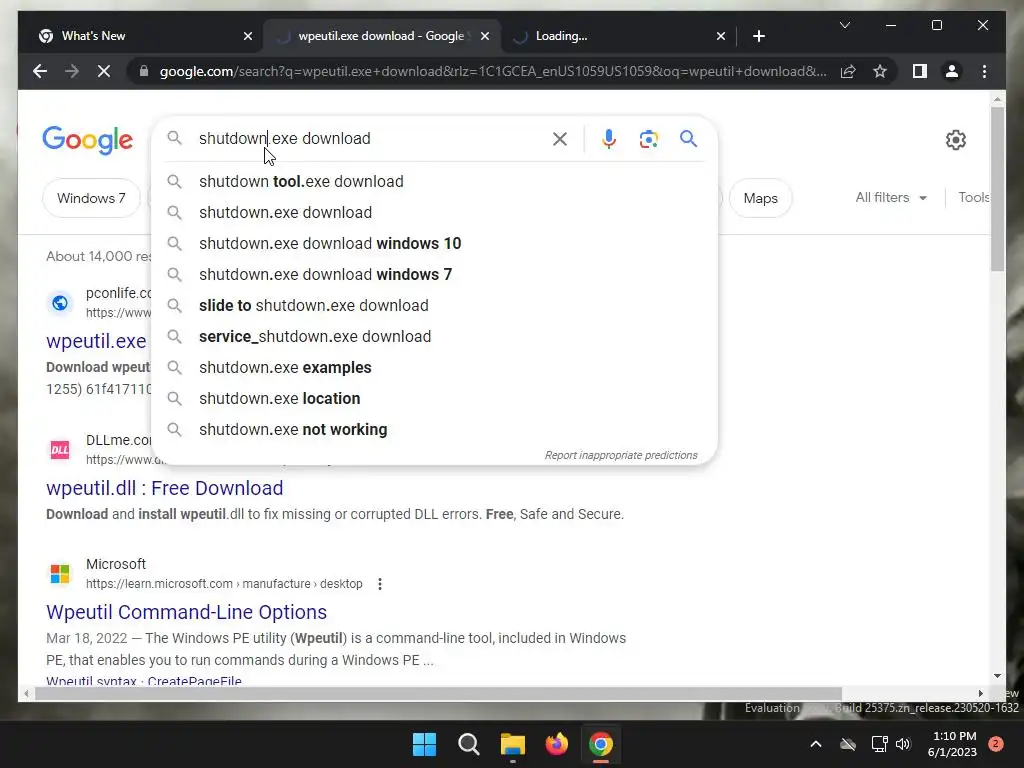Choose suggestion 'shutdown.exe download windows 10'

coord(434,244)
